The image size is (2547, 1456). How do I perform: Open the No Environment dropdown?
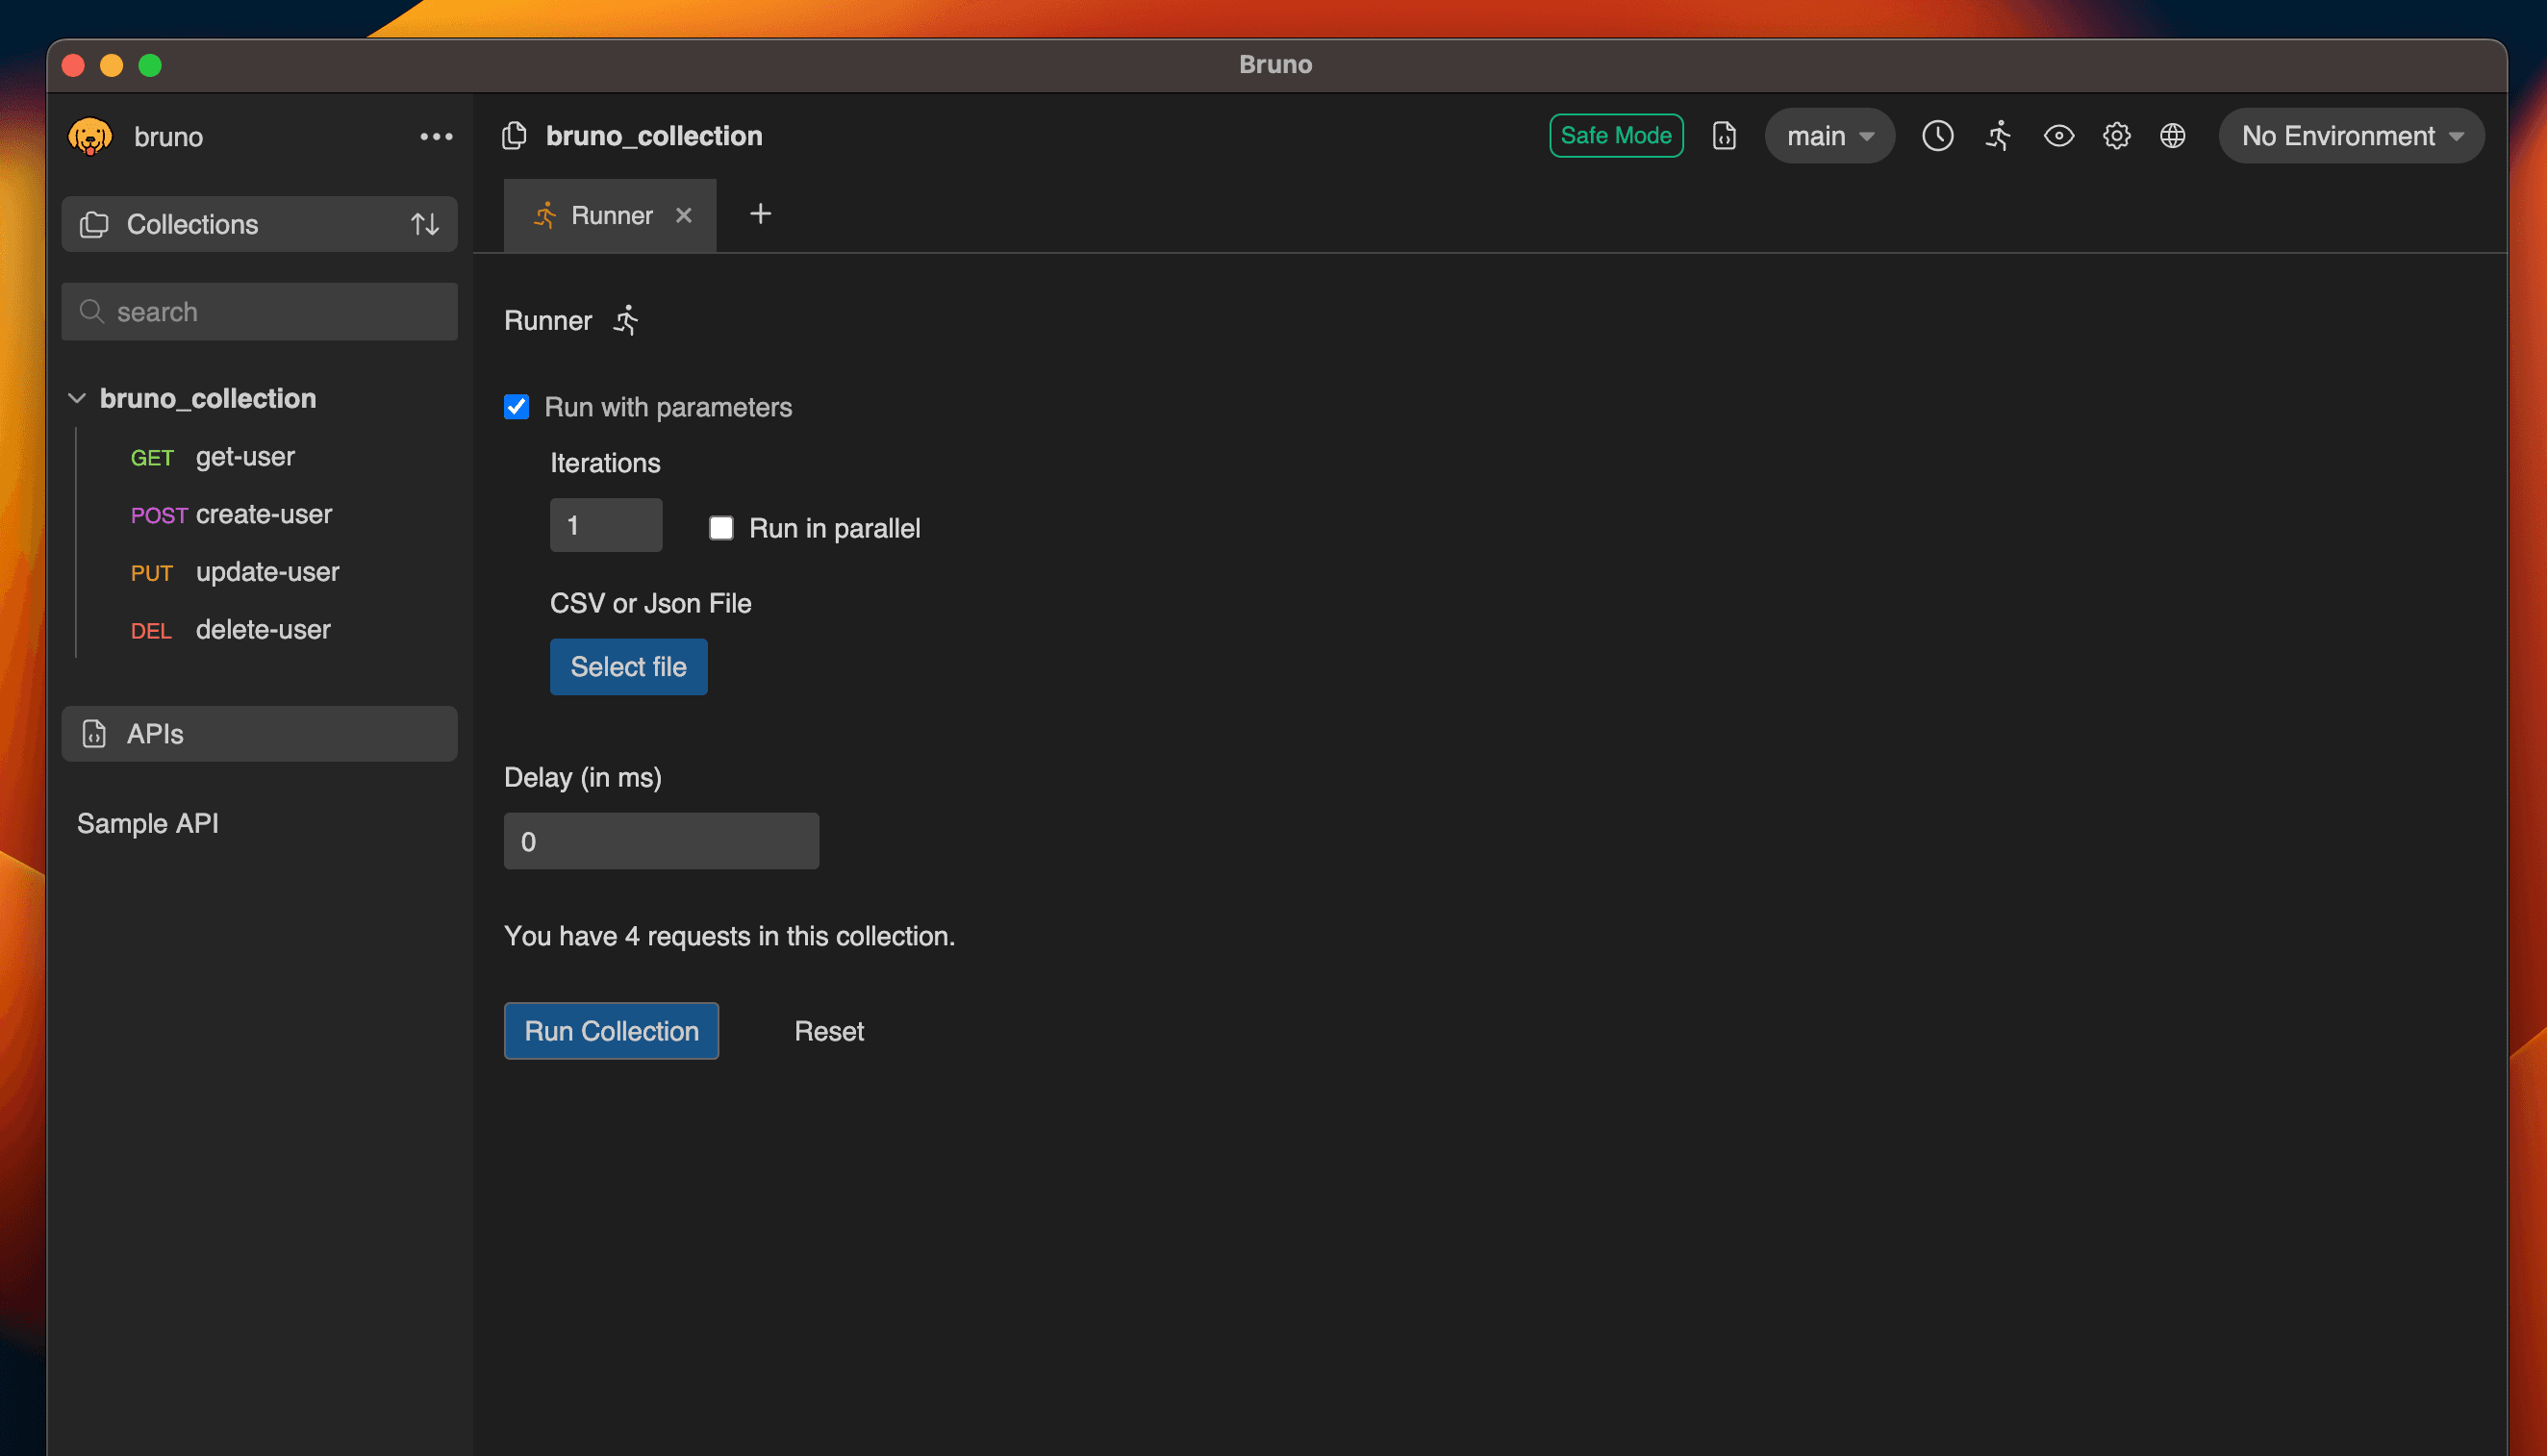pos(2351,136)
